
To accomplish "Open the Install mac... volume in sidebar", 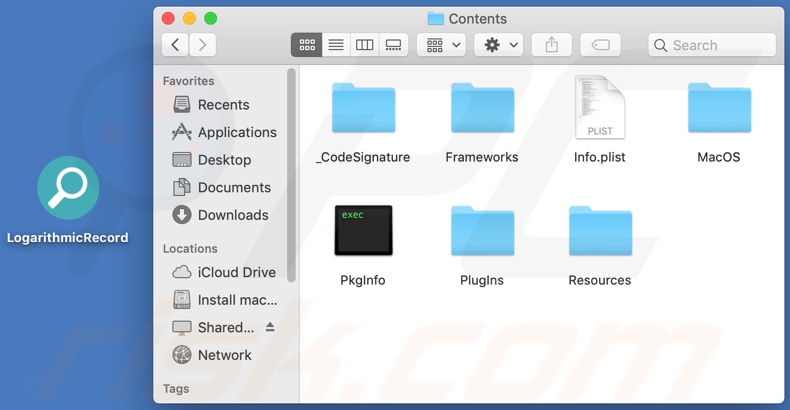I will [x=223, y=300].
